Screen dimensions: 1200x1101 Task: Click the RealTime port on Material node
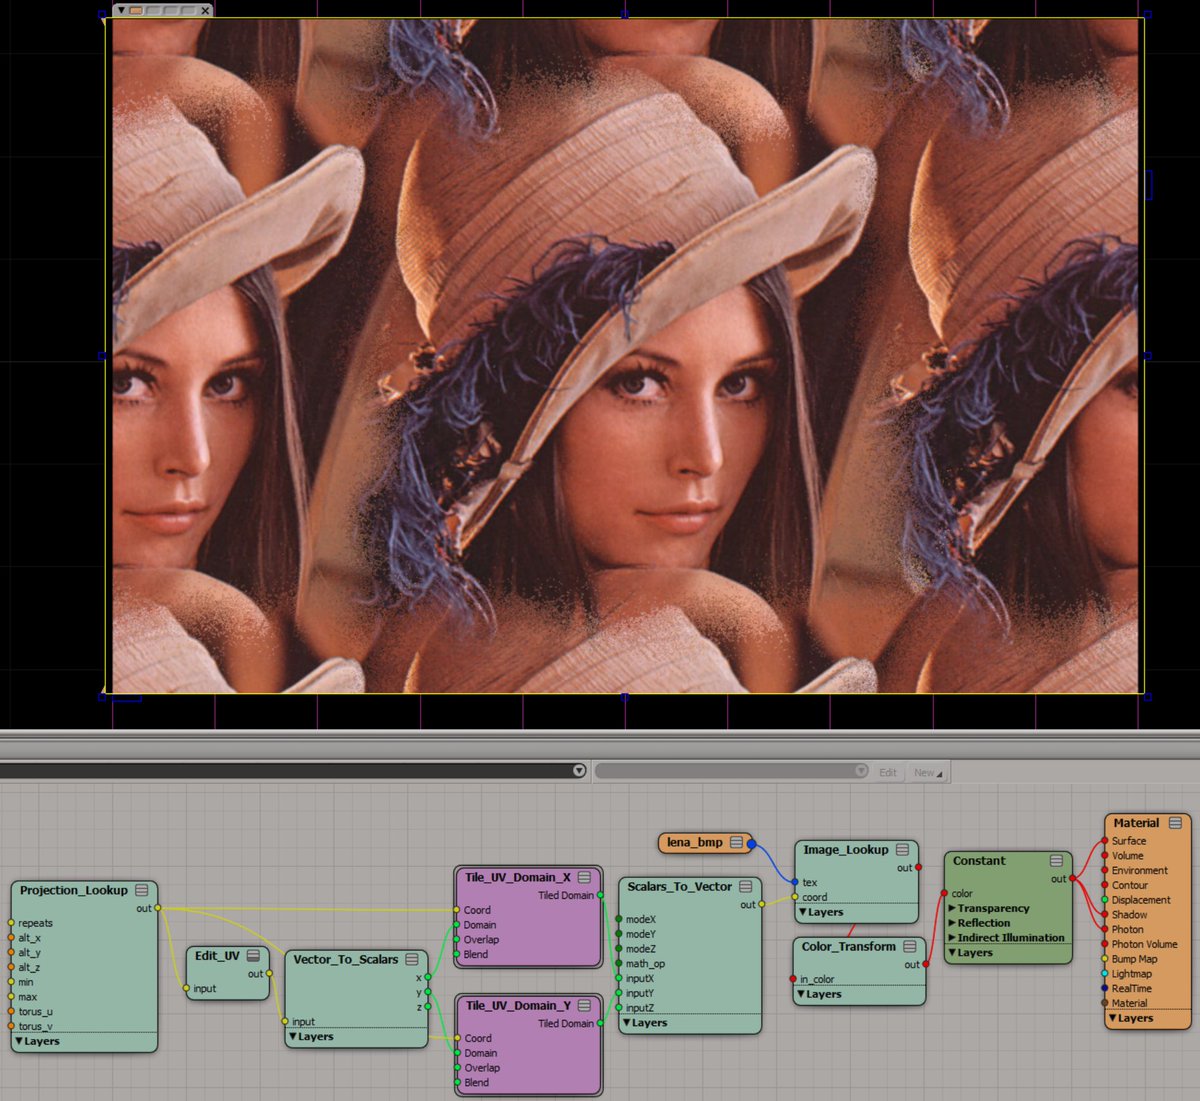coord(1105,988)
